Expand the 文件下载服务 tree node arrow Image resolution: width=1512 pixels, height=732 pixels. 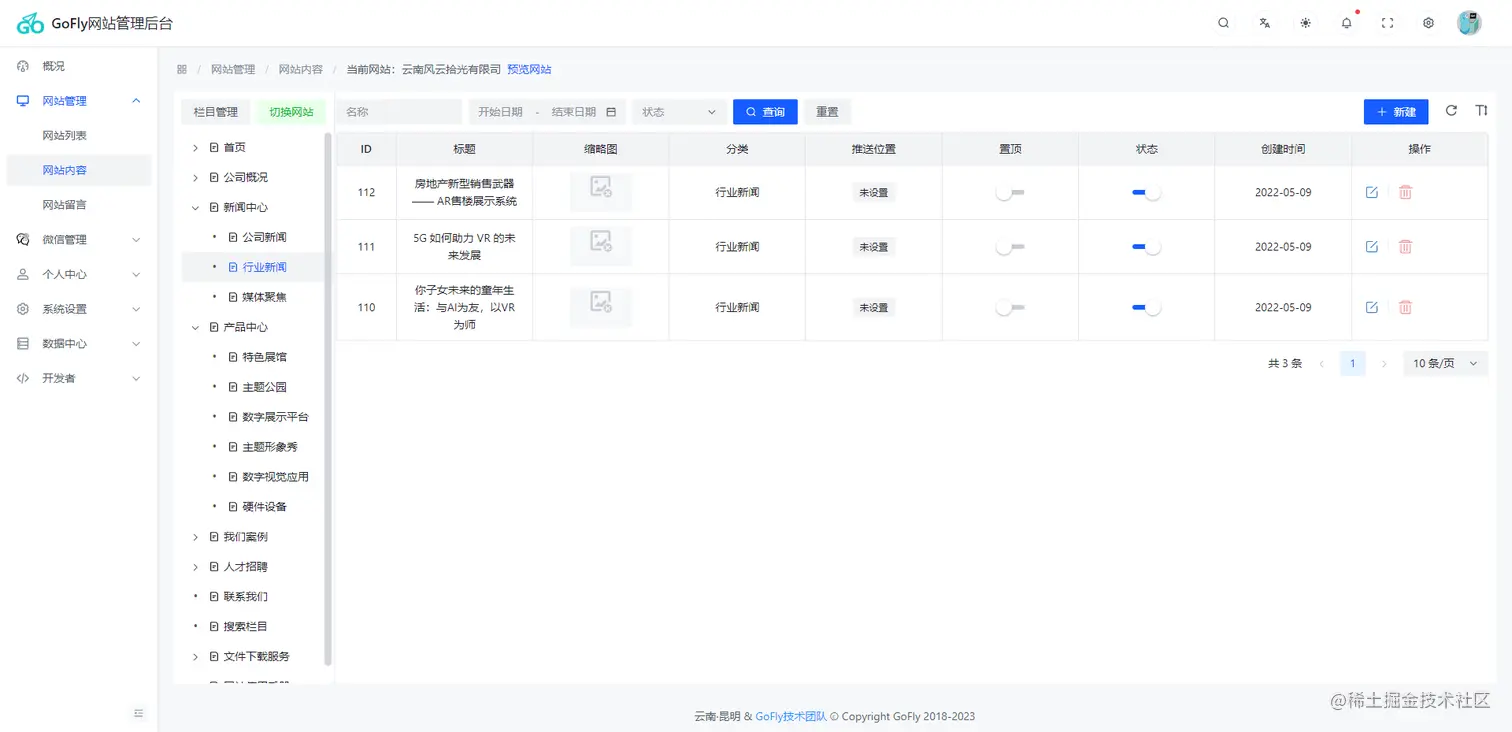click(x=196, y=657)
